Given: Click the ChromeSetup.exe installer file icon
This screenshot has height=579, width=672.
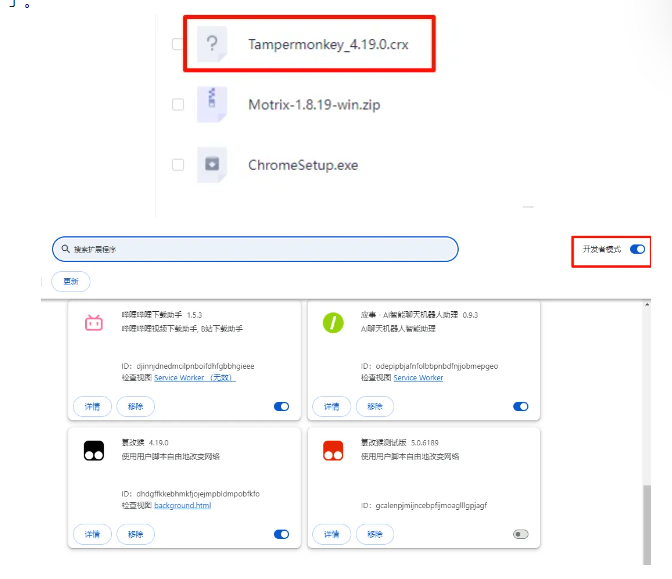Looking at the screenshot, I should [x=212, y=165].
